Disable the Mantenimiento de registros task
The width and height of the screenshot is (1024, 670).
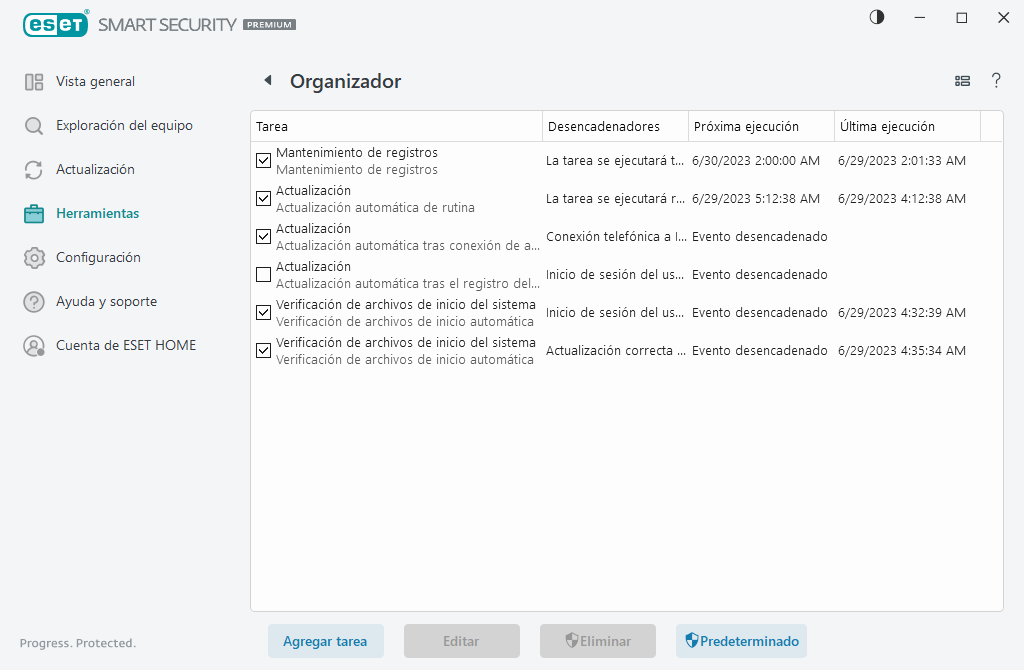tap(263, 160)
